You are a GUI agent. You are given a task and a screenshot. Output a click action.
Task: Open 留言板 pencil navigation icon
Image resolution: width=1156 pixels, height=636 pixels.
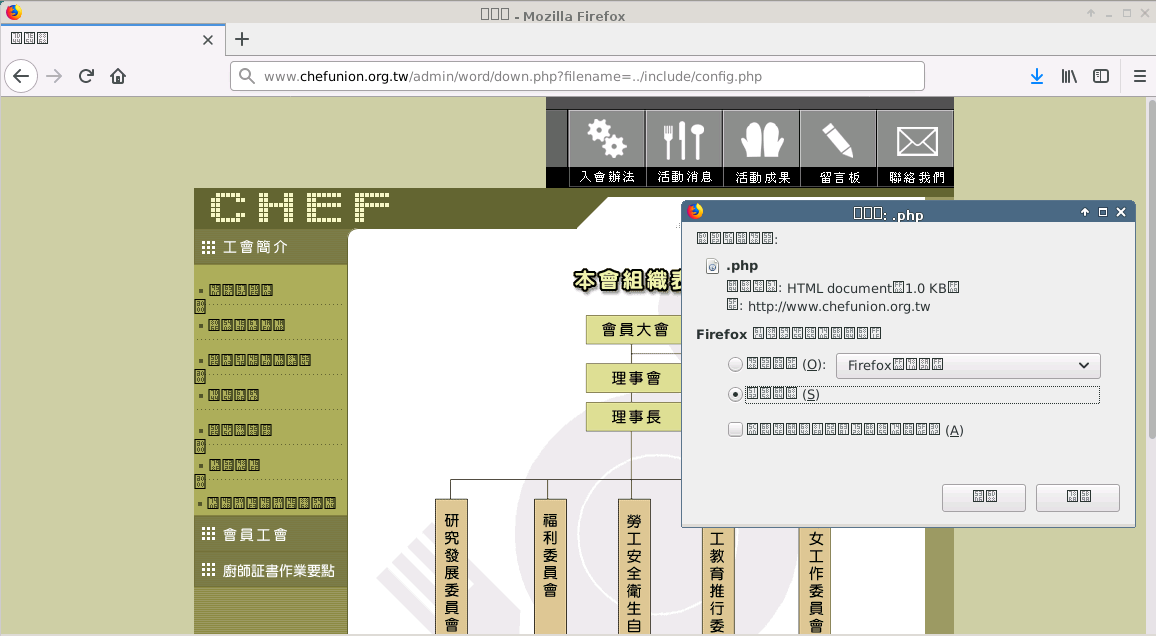[x=839, y=148]
